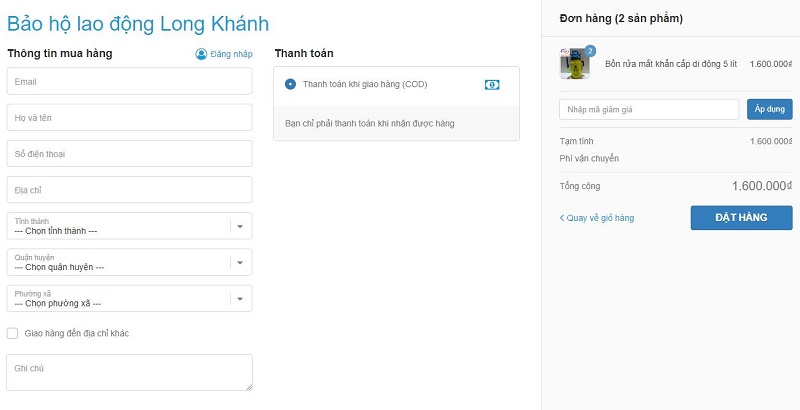Click the Ghi chú notes textarea
This screenshot has height=410, width=800.
(130, 373)
